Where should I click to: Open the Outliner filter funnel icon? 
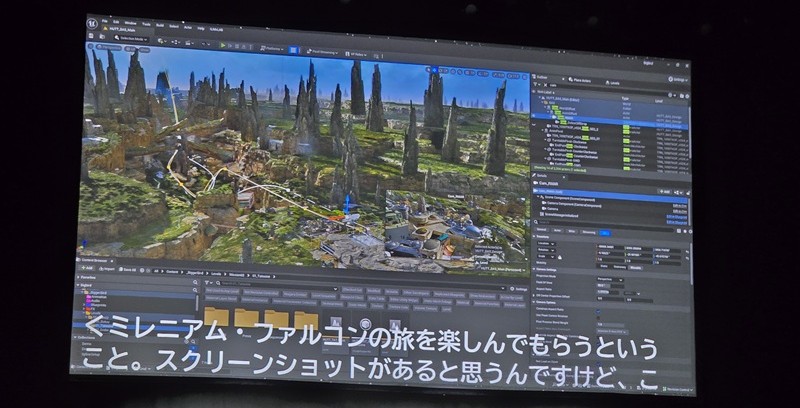pos(537,84)
